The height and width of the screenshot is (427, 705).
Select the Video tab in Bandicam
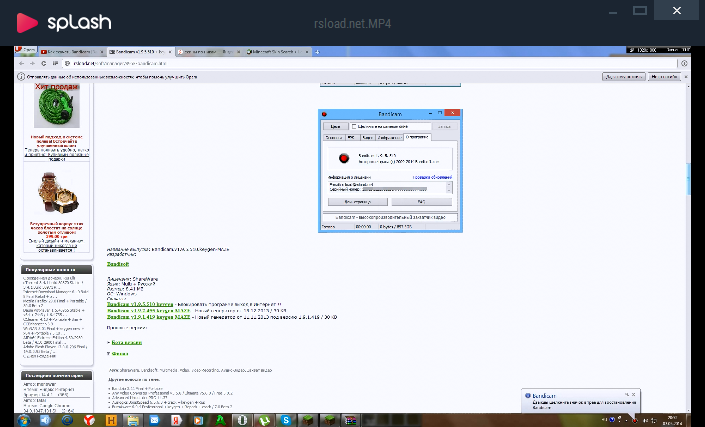367,138
